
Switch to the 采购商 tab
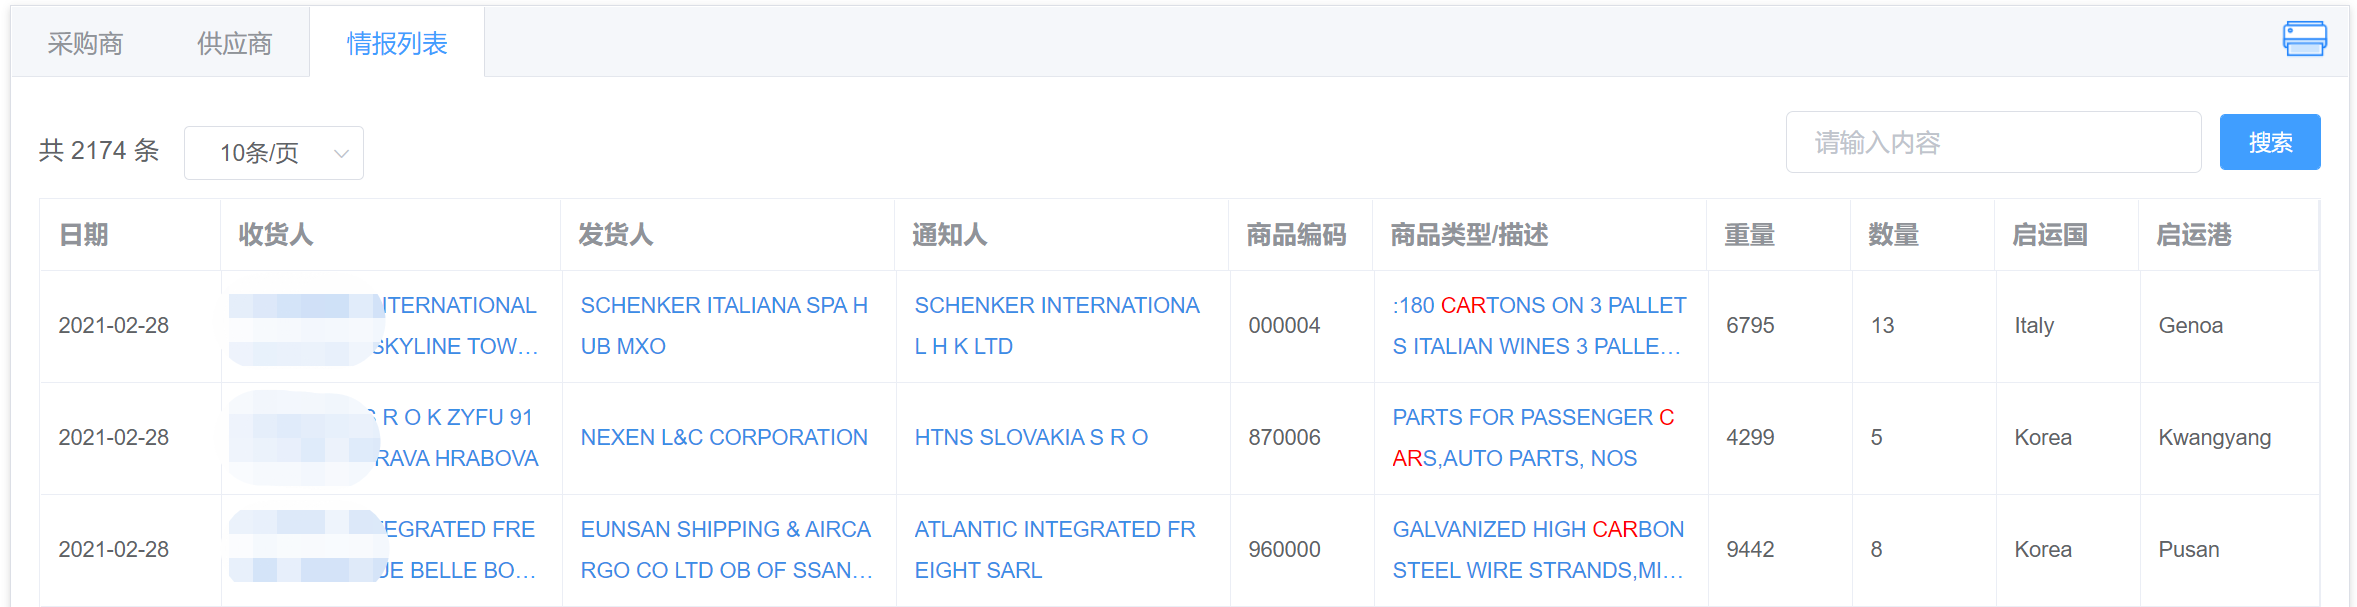pos(85,43)
